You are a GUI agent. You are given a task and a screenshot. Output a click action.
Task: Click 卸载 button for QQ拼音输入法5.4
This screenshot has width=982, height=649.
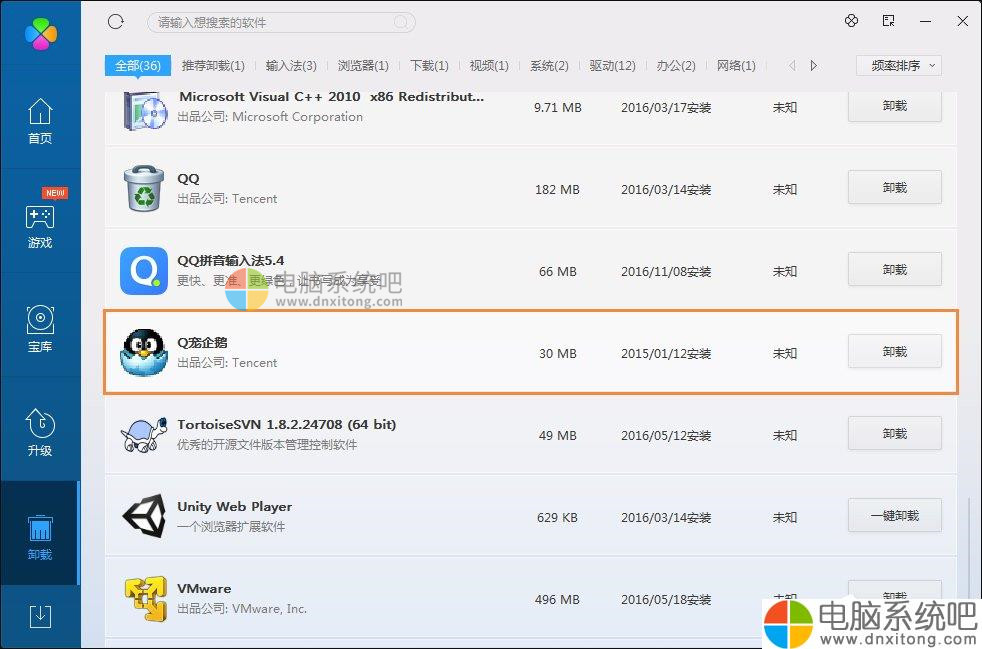[x=894, y=269]
